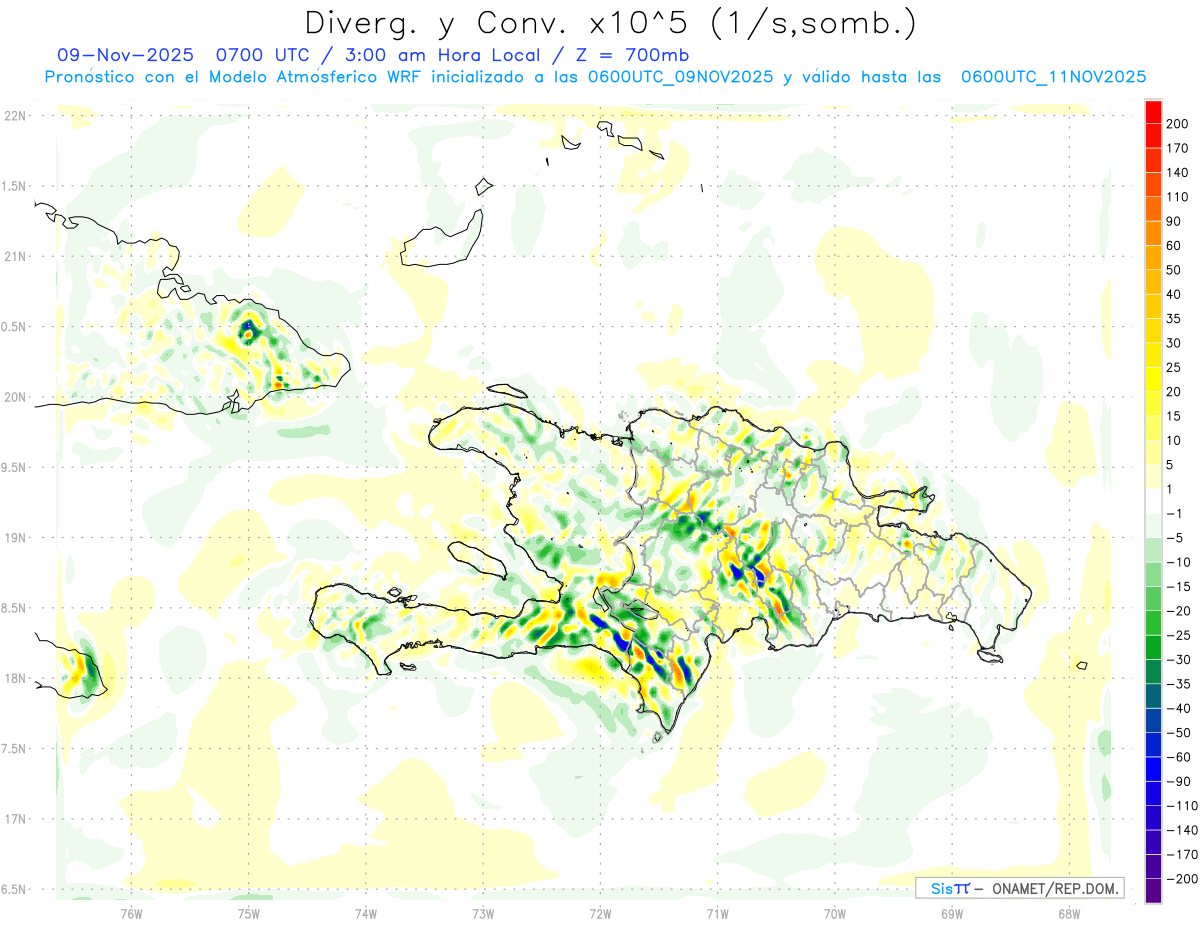
Task: Click the longitude label "74W"
Action: click(x=365, y=914)
